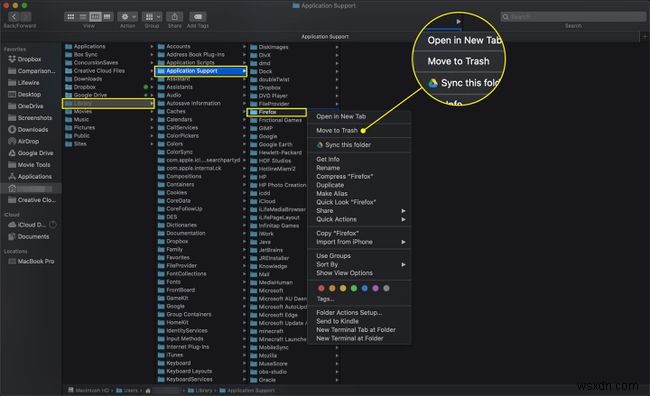Click the Back navigation arrow
650x396 pixels.
(14, 17)
